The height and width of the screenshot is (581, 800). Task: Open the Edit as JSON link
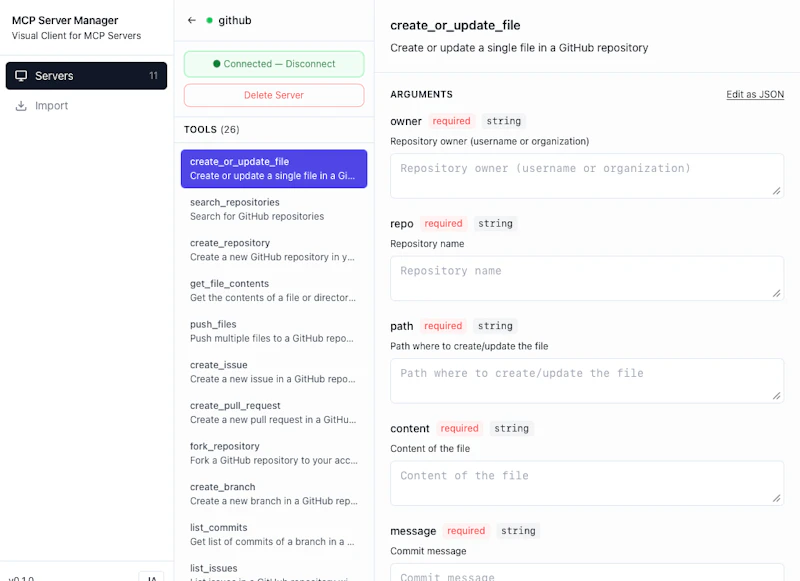(x=755, y=94)
